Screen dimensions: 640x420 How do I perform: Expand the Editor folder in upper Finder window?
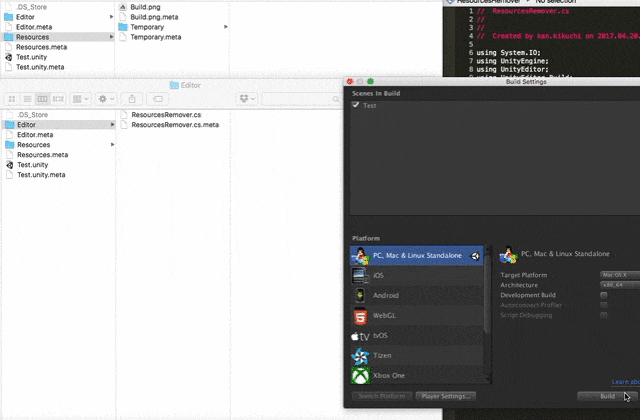tap(111, 17)
